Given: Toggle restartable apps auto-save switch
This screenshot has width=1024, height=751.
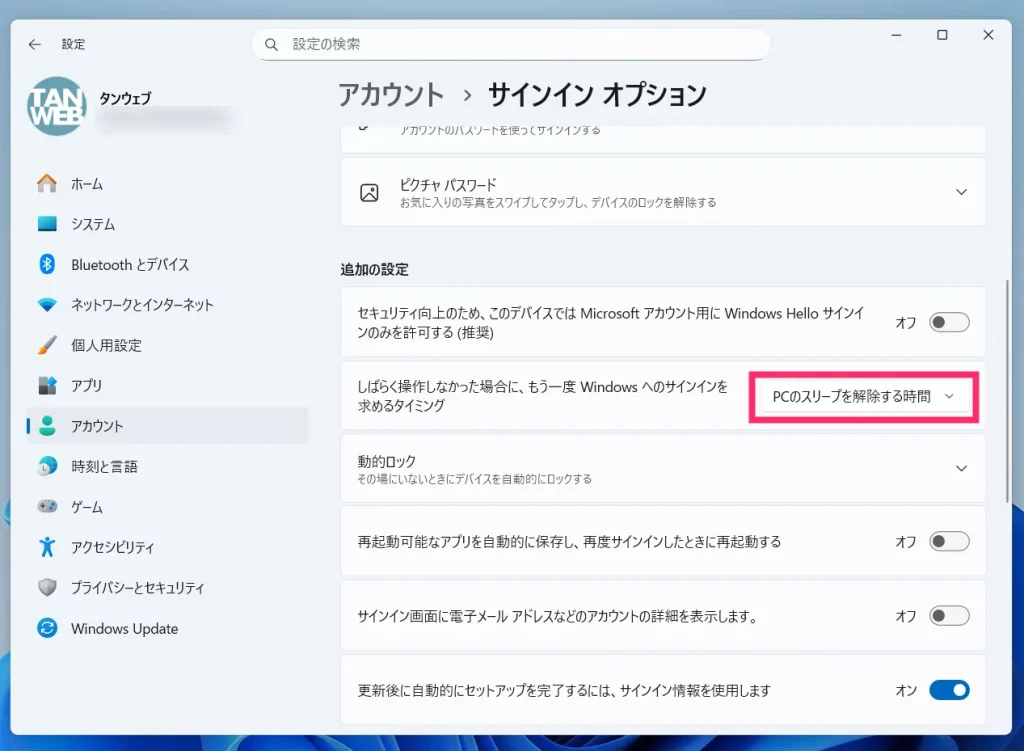Looking at the screenshot, I should click(949, 541).
